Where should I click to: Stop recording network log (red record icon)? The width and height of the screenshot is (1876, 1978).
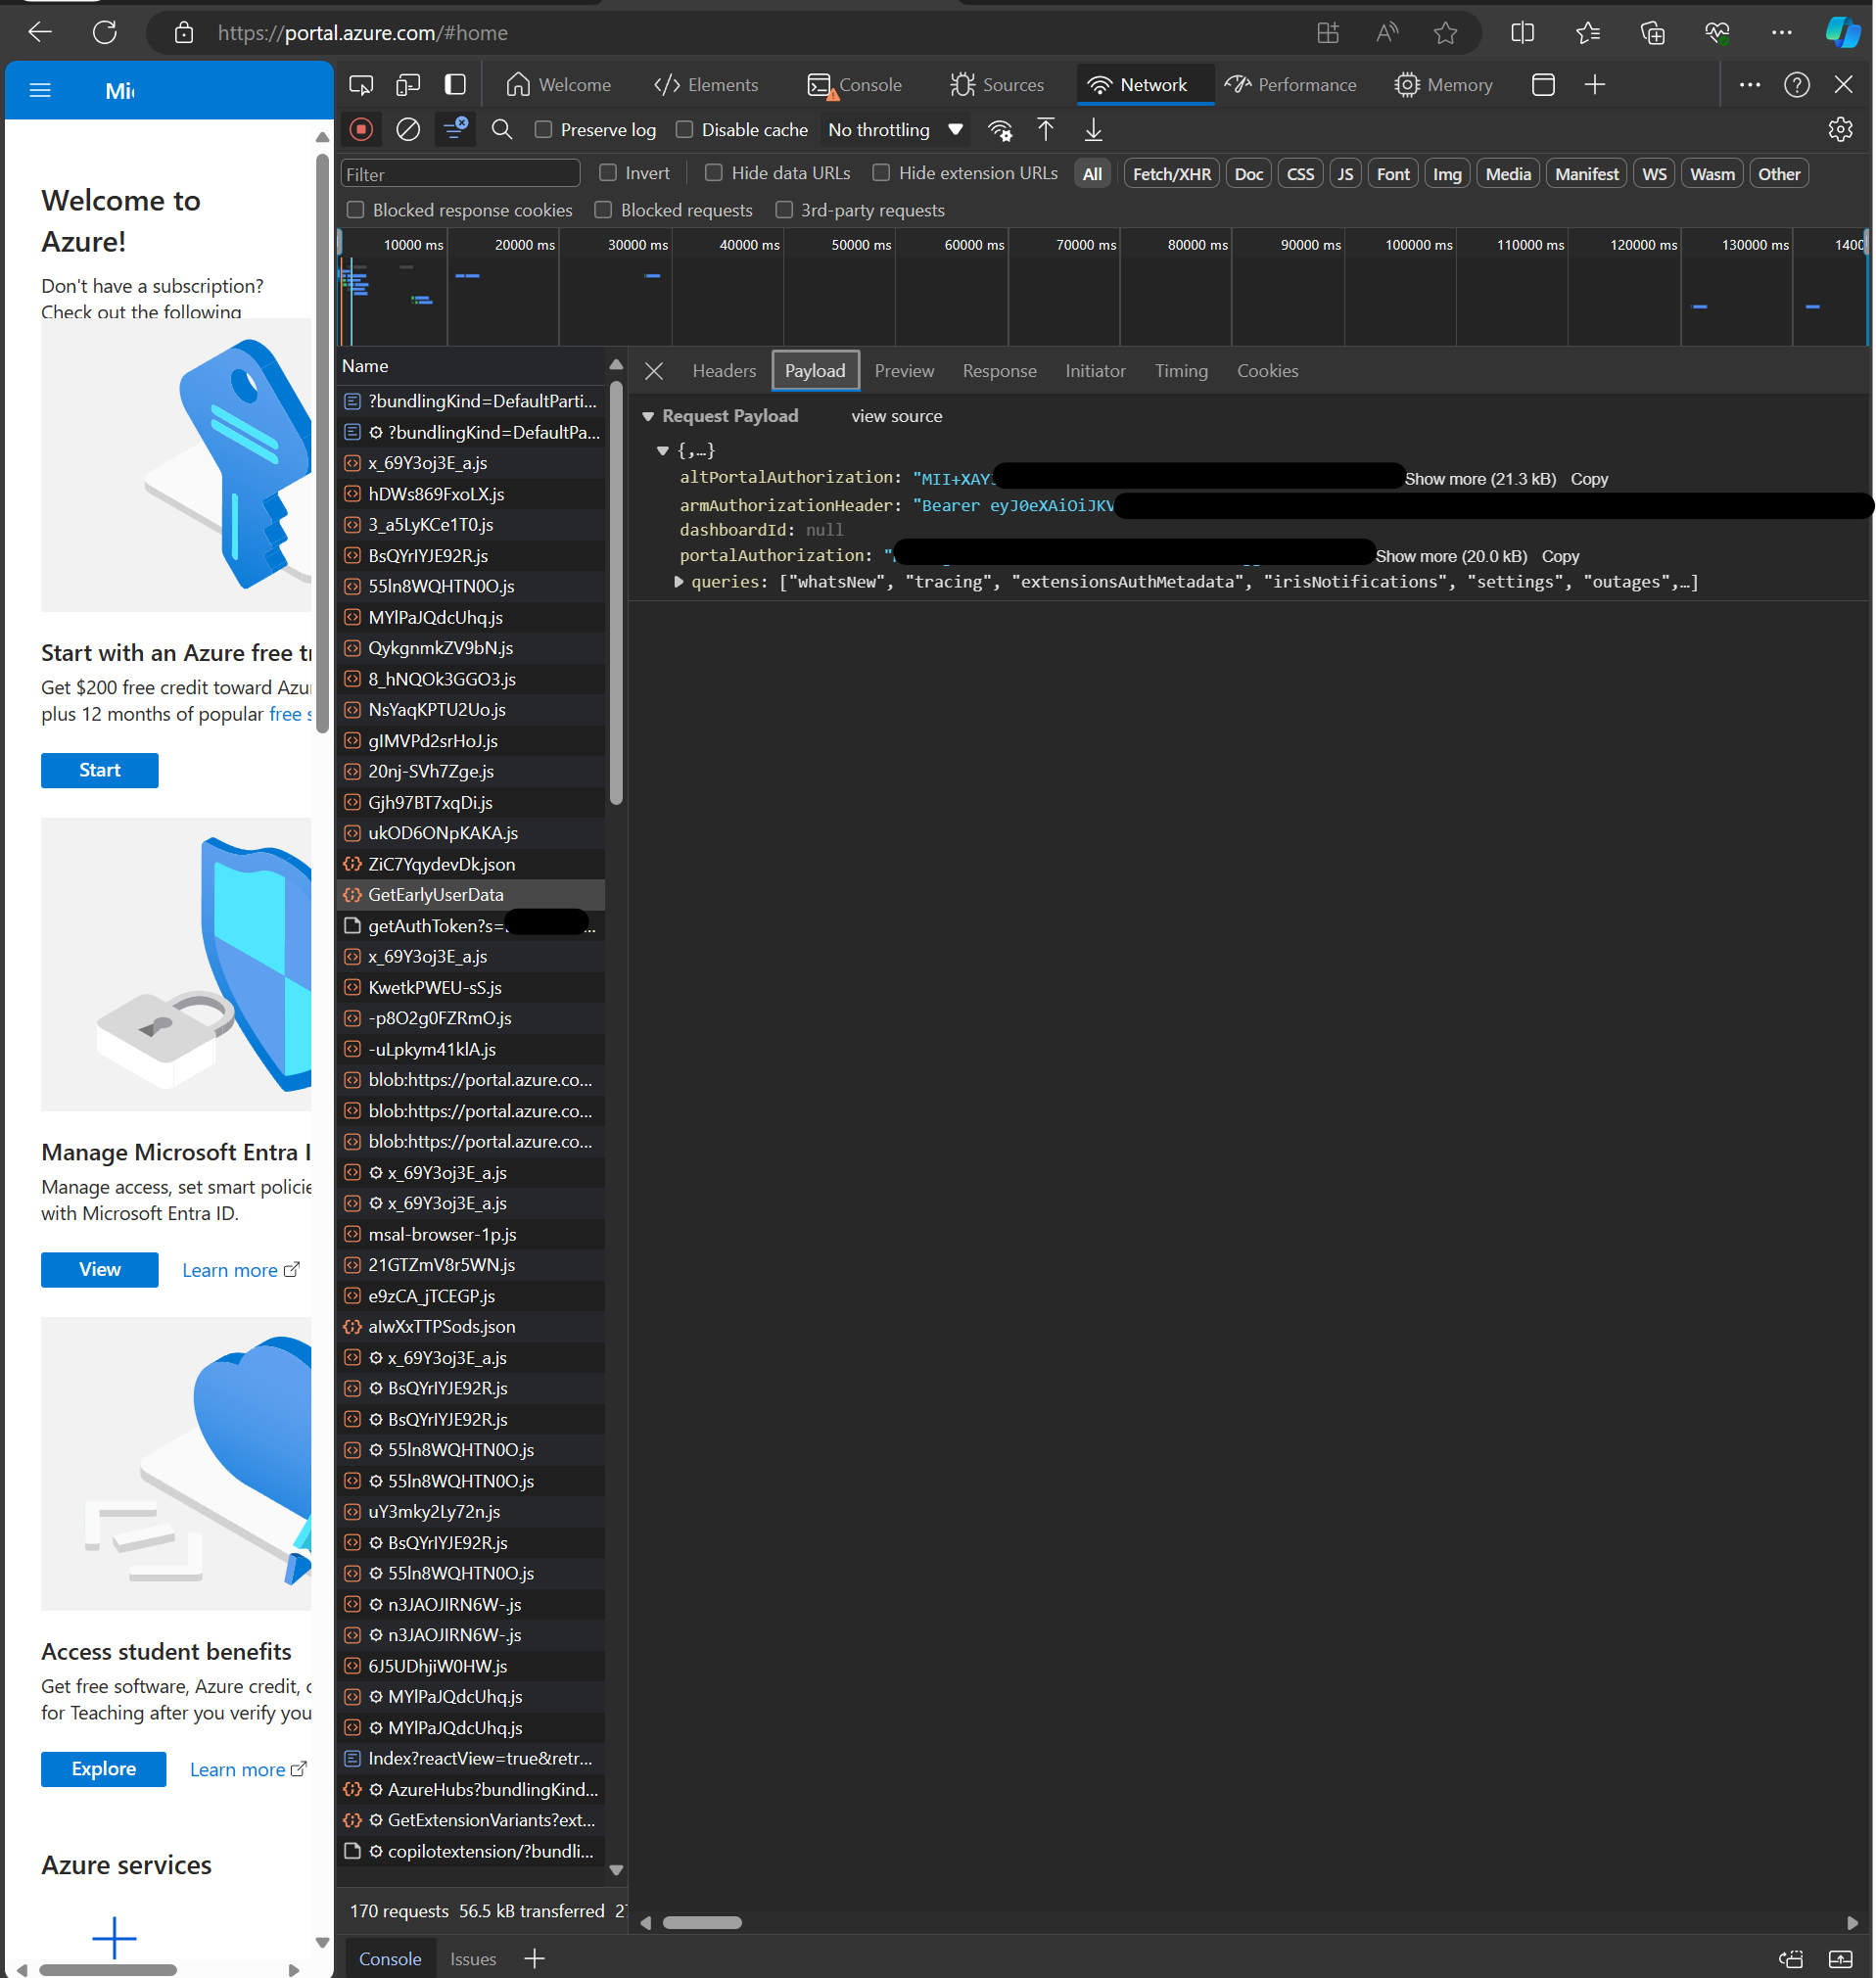pos(362,129)
